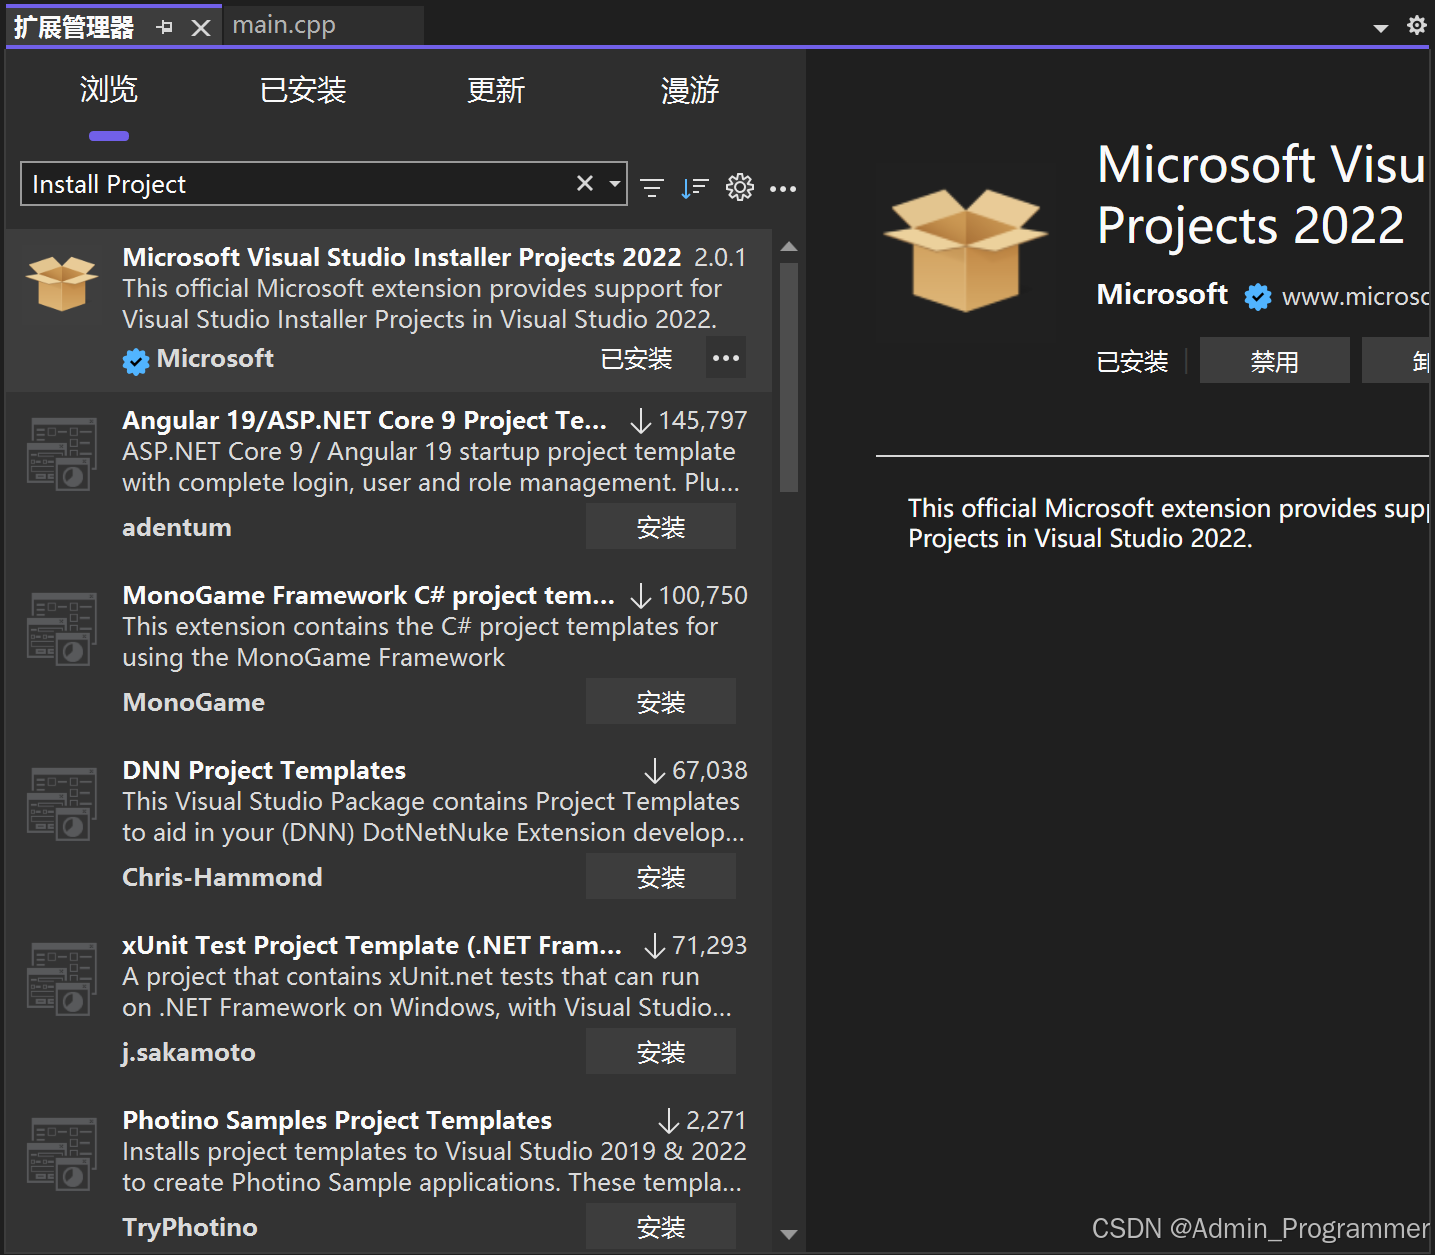
Task: Install the Chris-Hammond DNN extension
Action: click(x=661, y=877)
